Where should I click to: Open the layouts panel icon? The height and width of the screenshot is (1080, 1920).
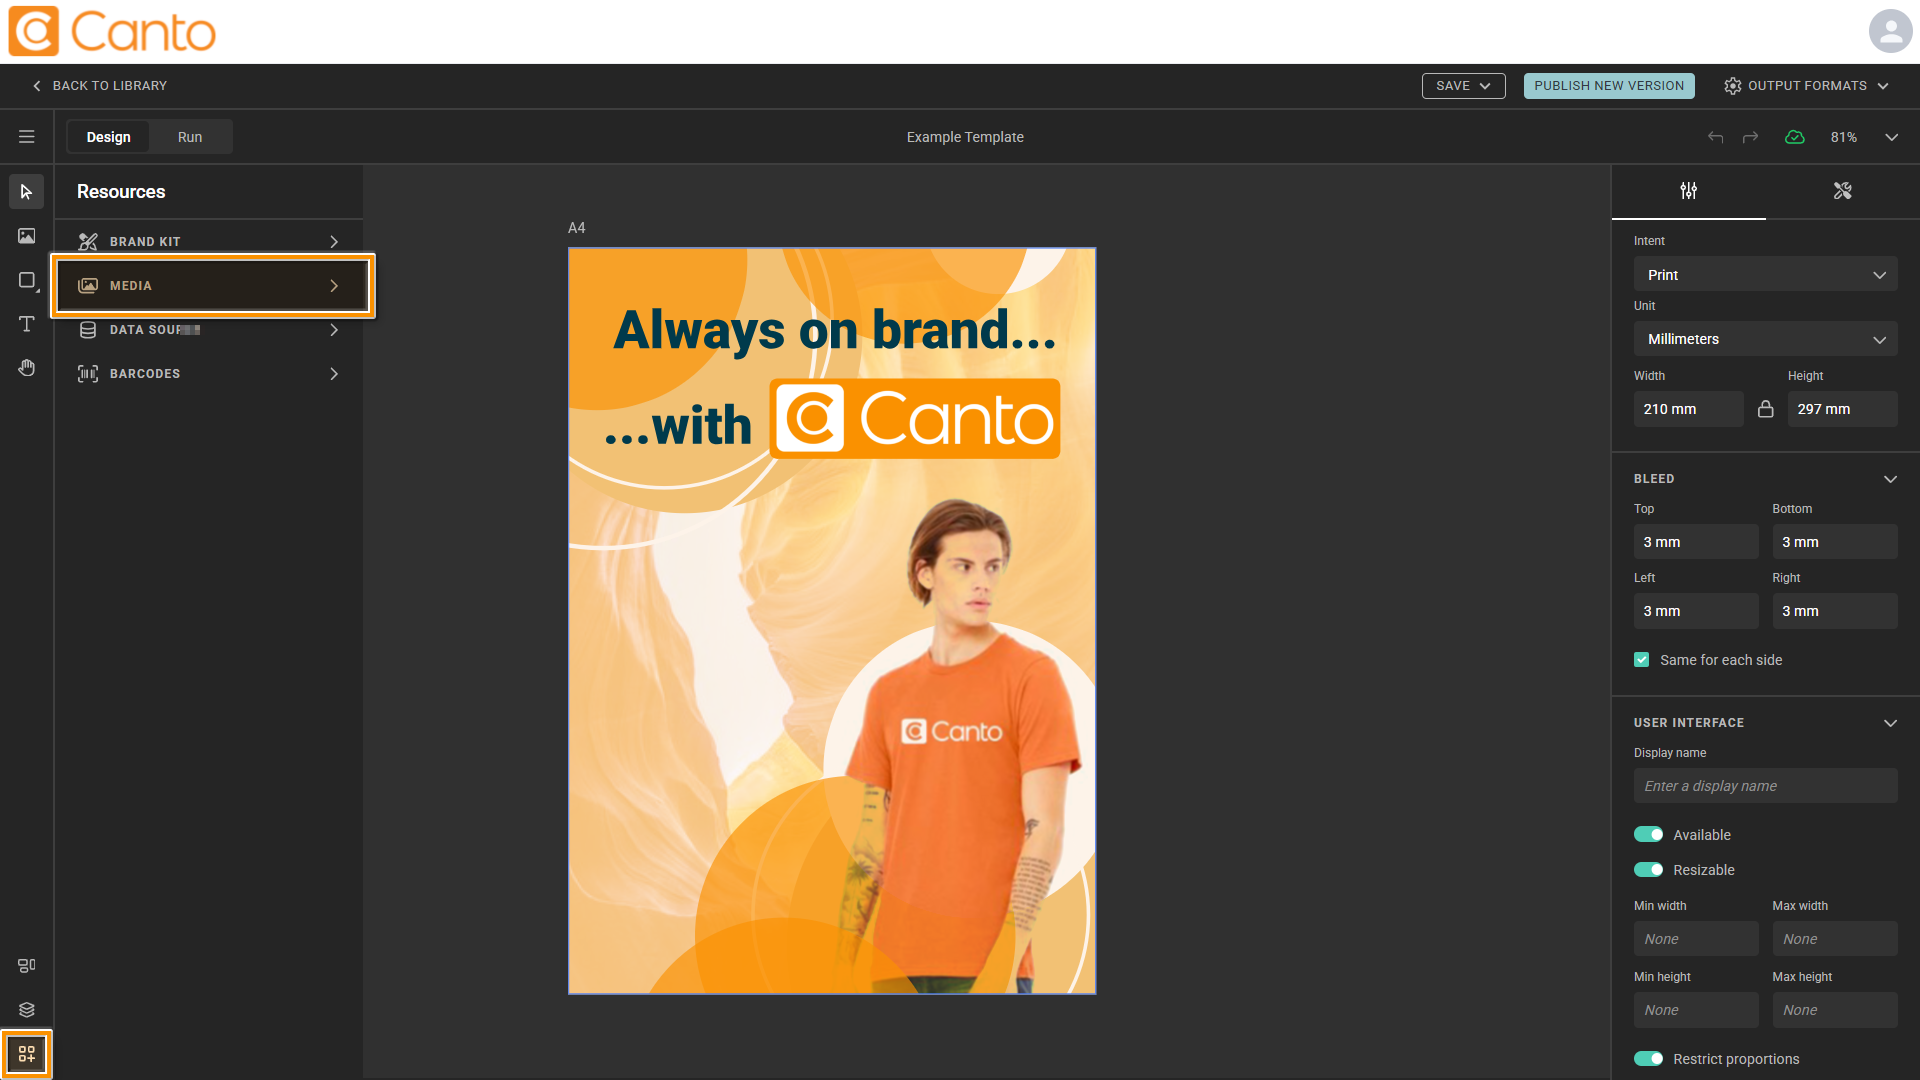pyautogui.click(x=27, y=966)
